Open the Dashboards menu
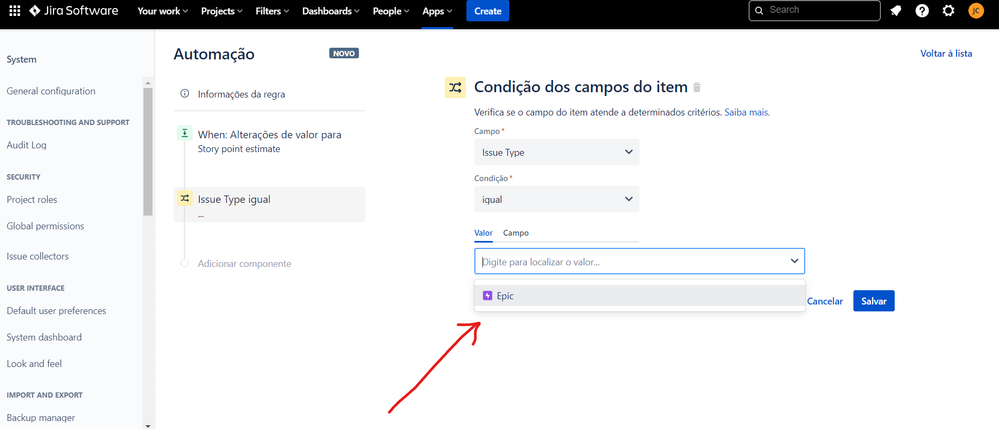 pos(331,11)
